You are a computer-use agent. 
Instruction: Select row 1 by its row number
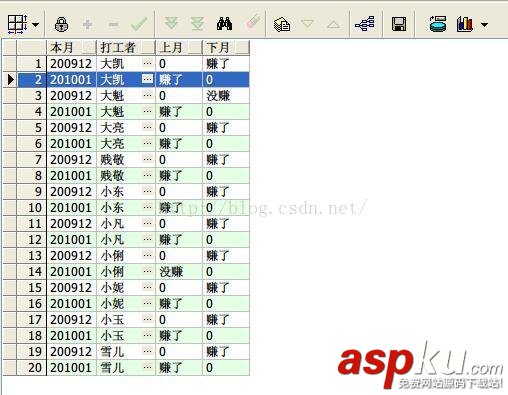pos(31,63)
